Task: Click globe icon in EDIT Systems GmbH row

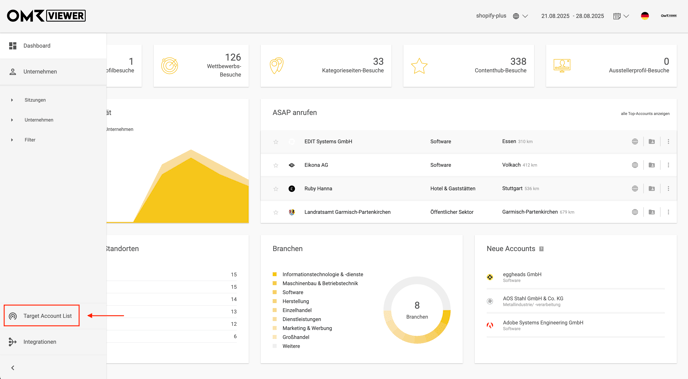Action: click(x=634, y=142)
